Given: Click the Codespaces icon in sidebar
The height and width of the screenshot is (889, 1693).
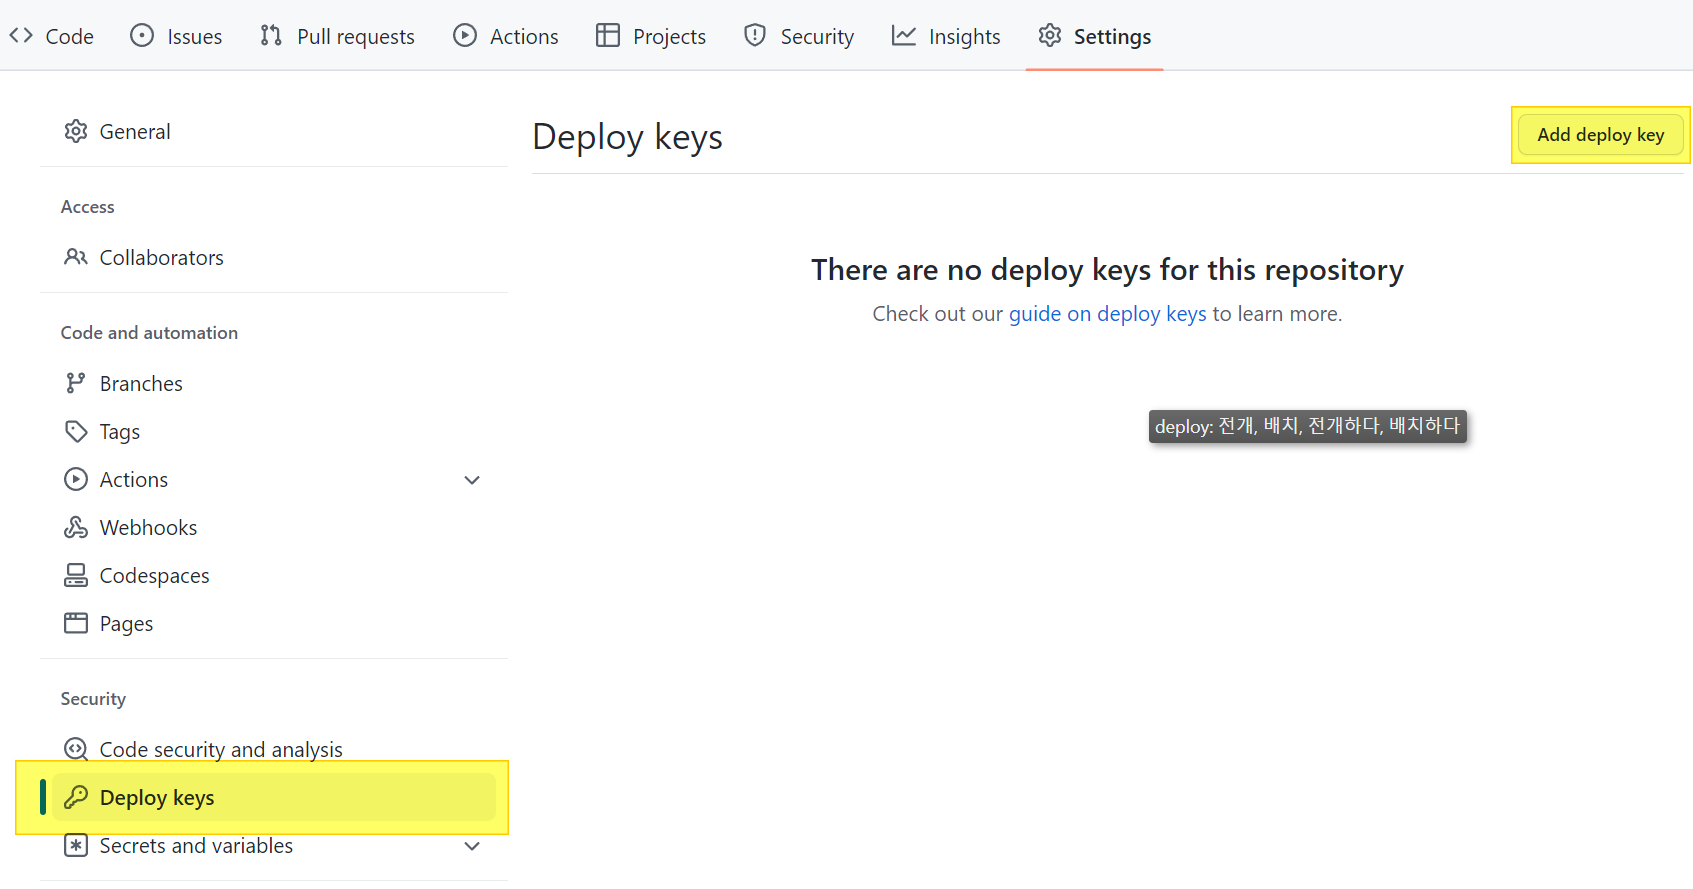Looking at the screenshot, I should [x=76, y=576].
